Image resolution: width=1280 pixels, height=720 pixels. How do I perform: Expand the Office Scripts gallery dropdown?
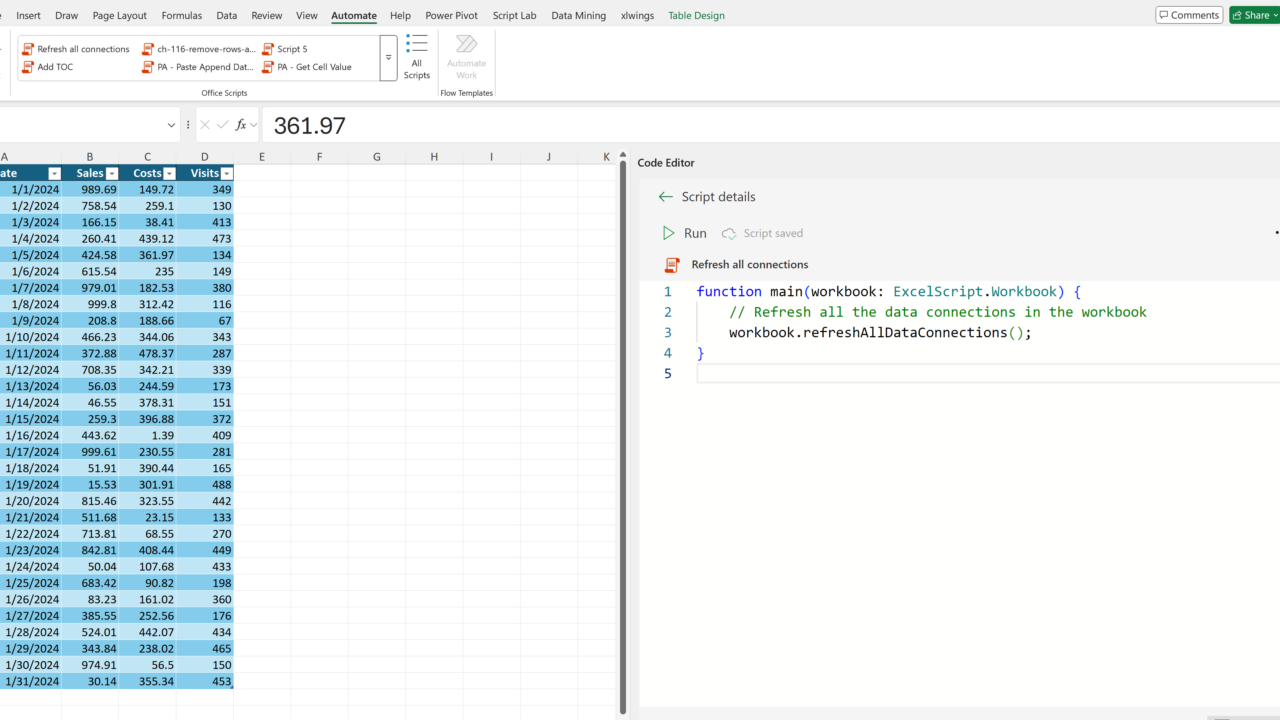tap(388, 58)
